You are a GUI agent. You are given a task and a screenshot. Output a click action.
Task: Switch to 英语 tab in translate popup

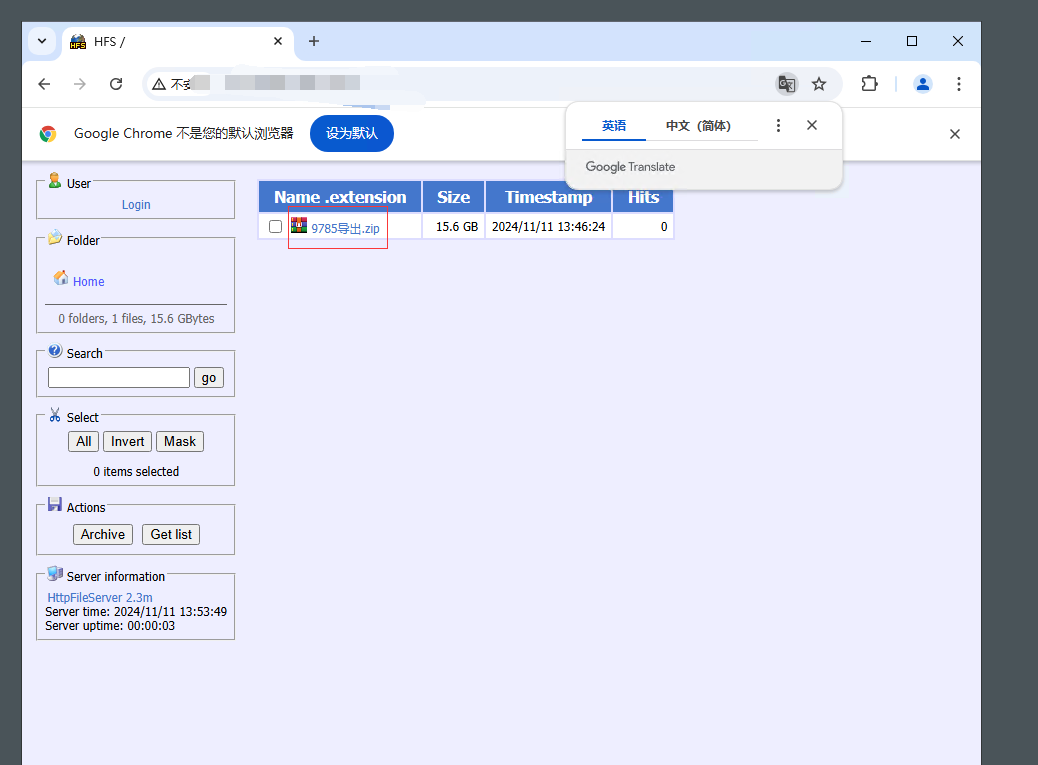614,126
